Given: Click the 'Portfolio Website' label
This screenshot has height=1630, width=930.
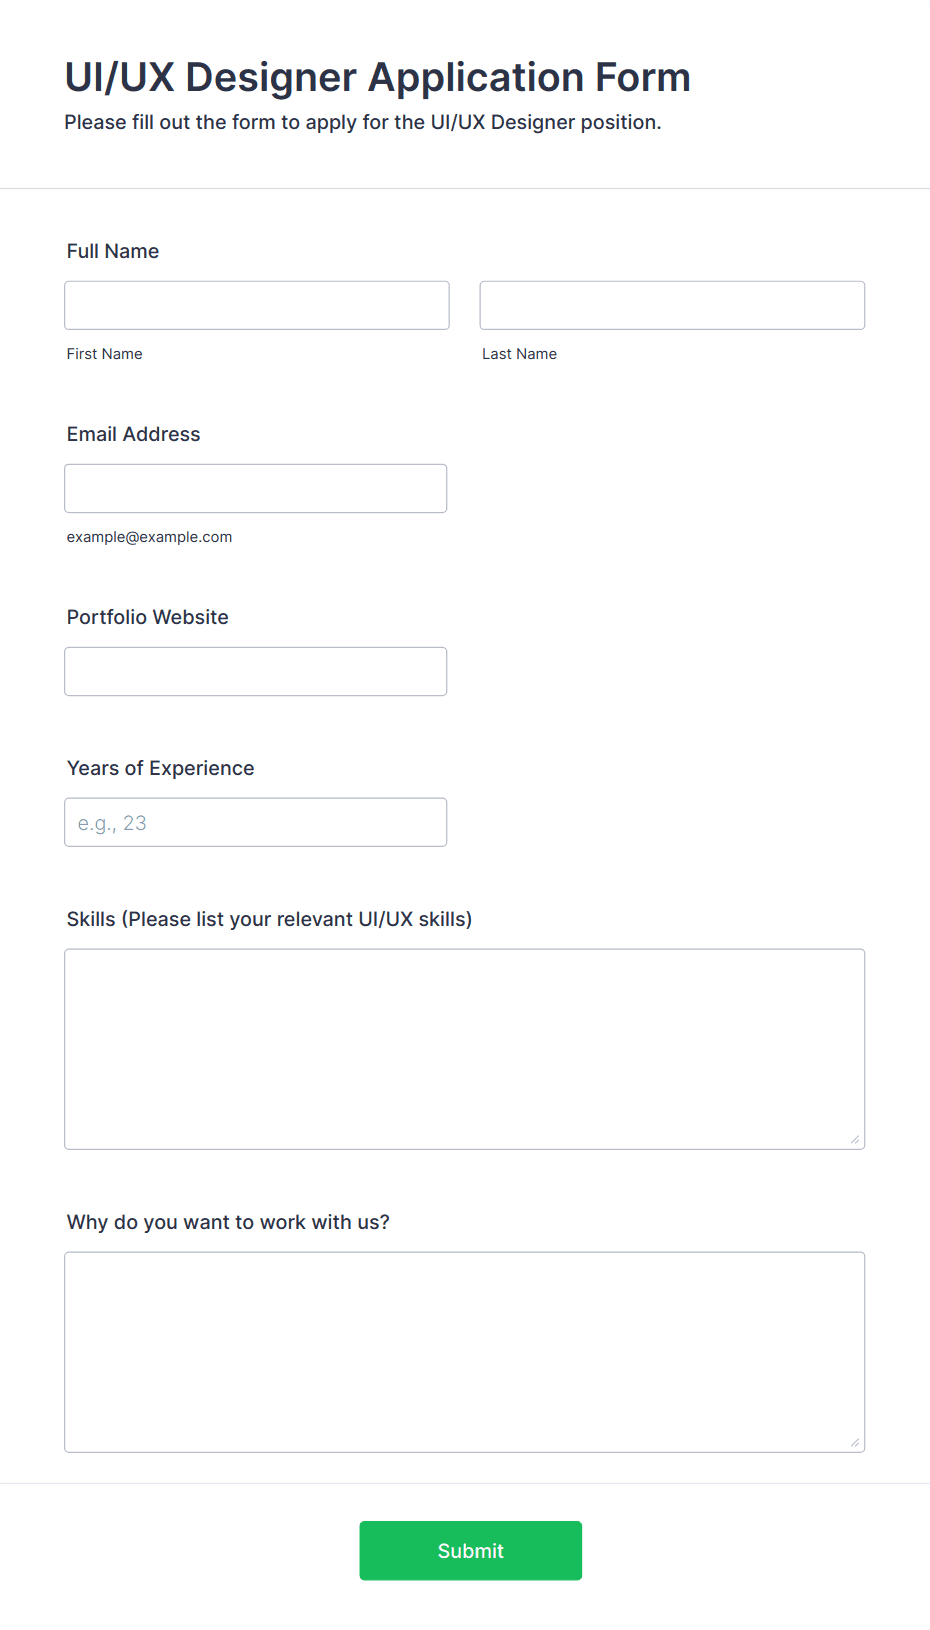Looking at the screenshot, I should [148, 617].
